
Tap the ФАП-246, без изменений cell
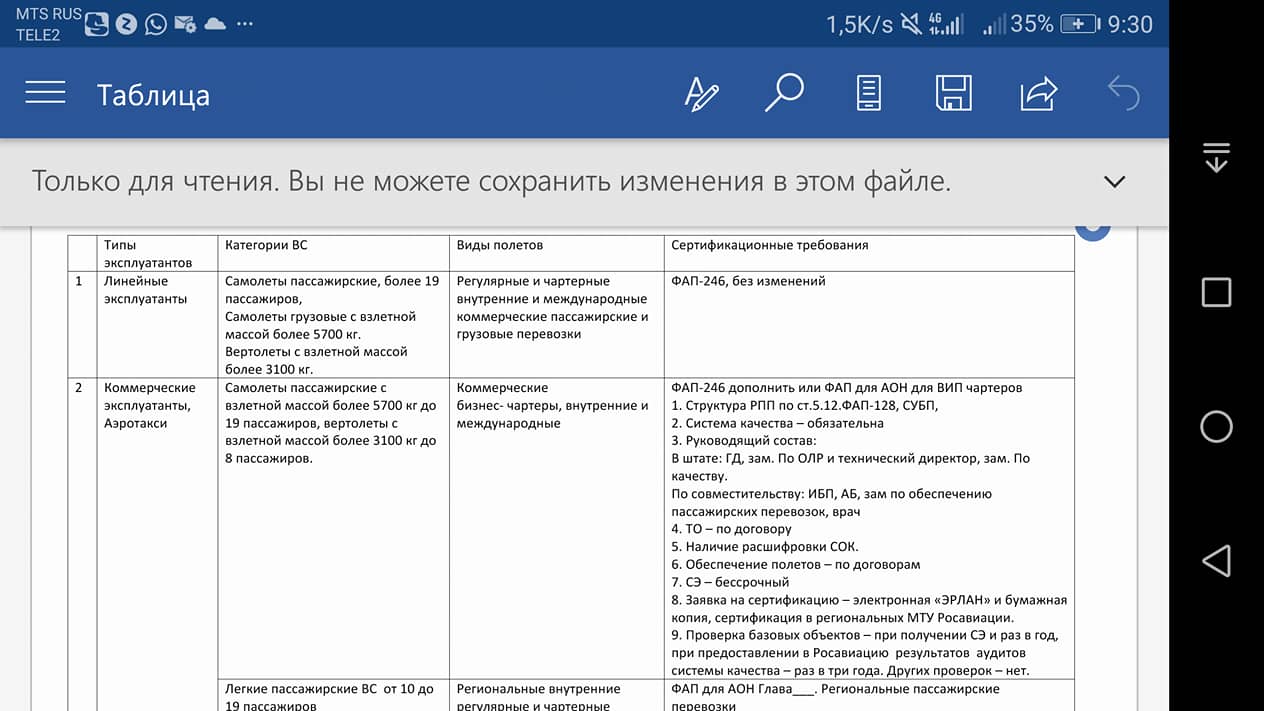coord(748,282)
